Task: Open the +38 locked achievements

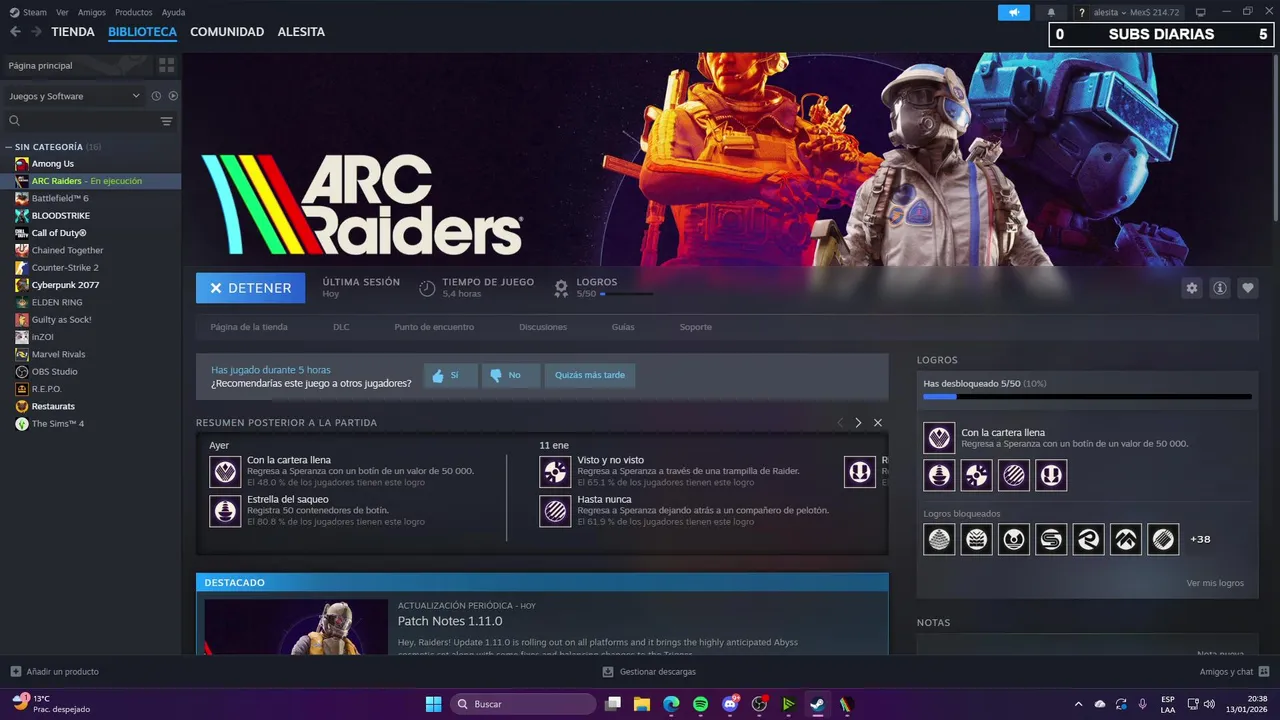Action: [1200, 539]
